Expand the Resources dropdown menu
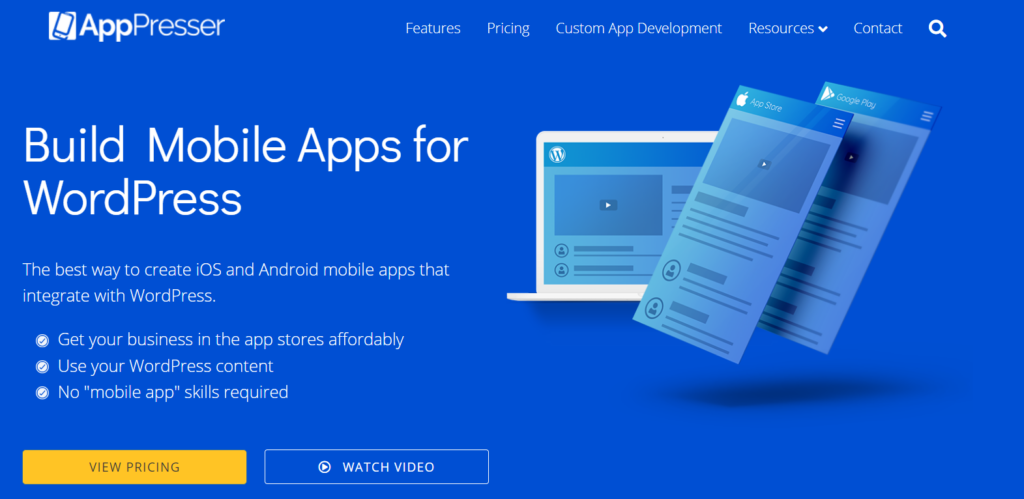This screenshot has height=499, width=1024. click(x=787, y=29)
